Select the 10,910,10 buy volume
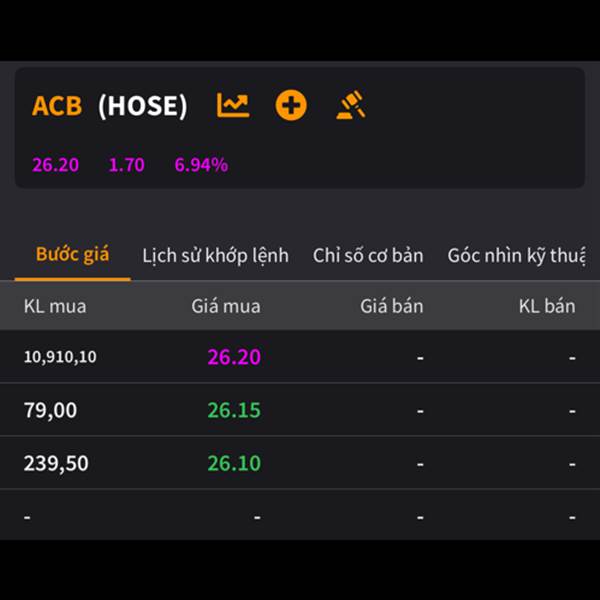The height and width of the screenshot is (600, 600). click(x=60, y=357)
